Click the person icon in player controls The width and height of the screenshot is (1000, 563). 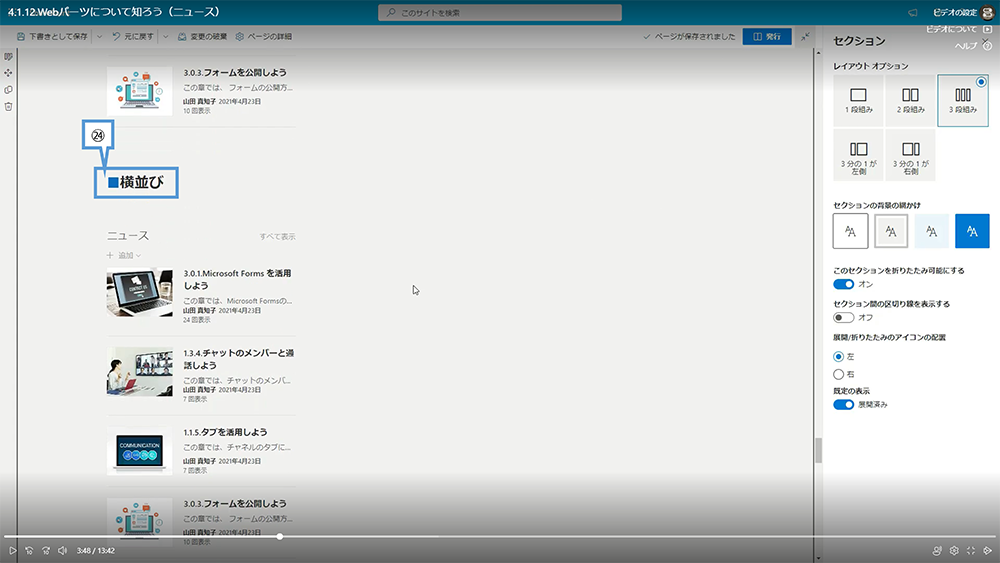click(x=937, y=550)
